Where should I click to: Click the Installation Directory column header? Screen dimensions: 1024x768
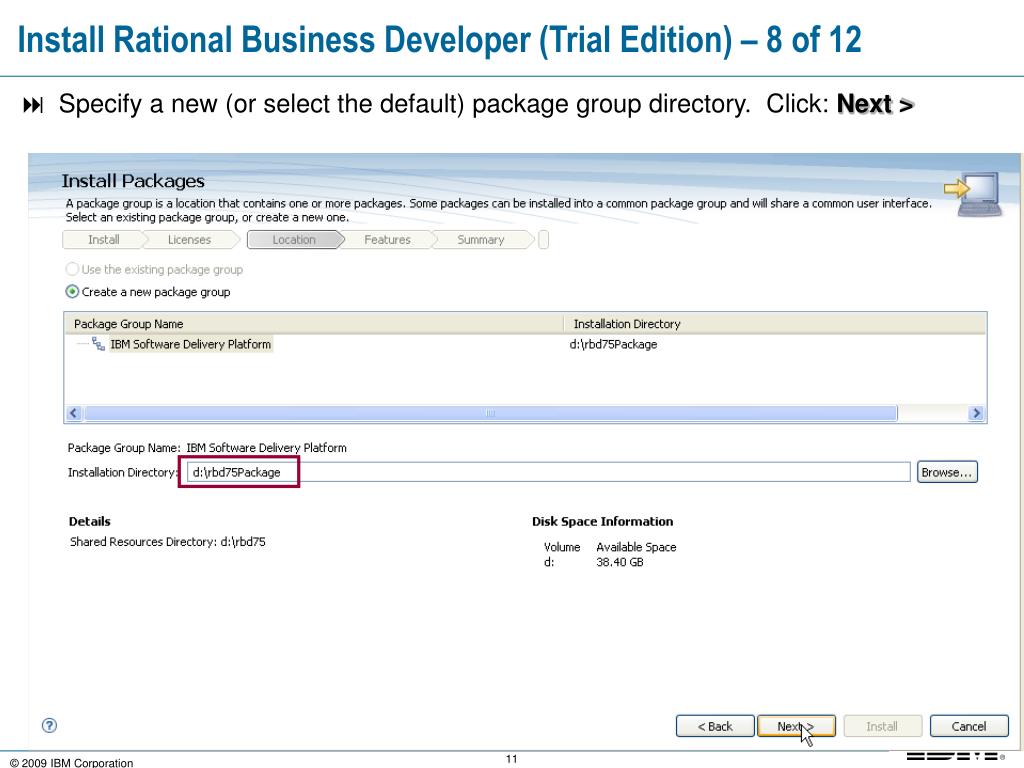(x=776, y=324)
